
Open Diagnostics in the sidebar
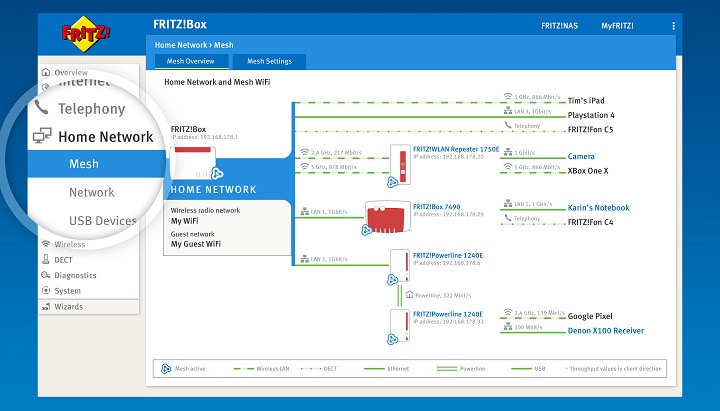click(x=75, y=276)
